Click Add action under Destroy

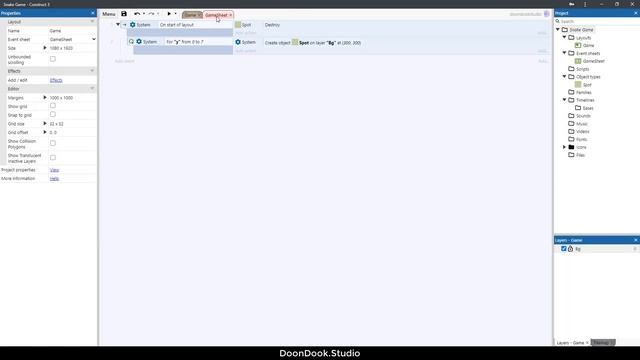point(245,33)
